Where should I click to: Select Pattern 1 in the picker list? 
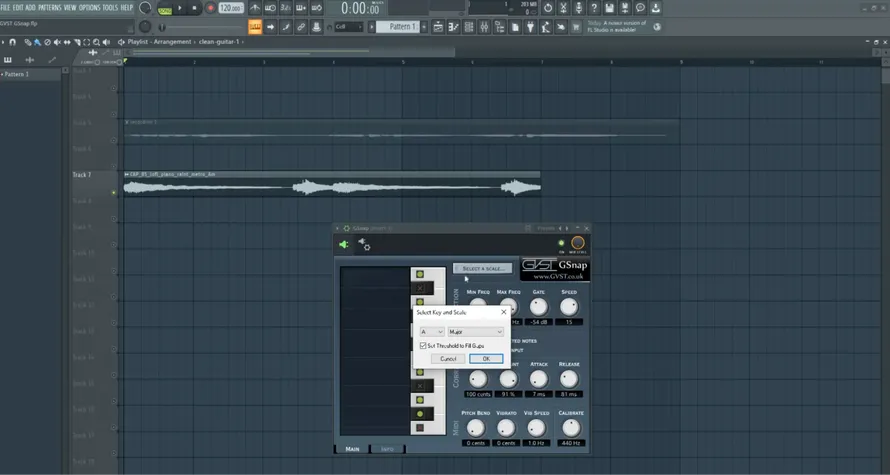[31, 74]
